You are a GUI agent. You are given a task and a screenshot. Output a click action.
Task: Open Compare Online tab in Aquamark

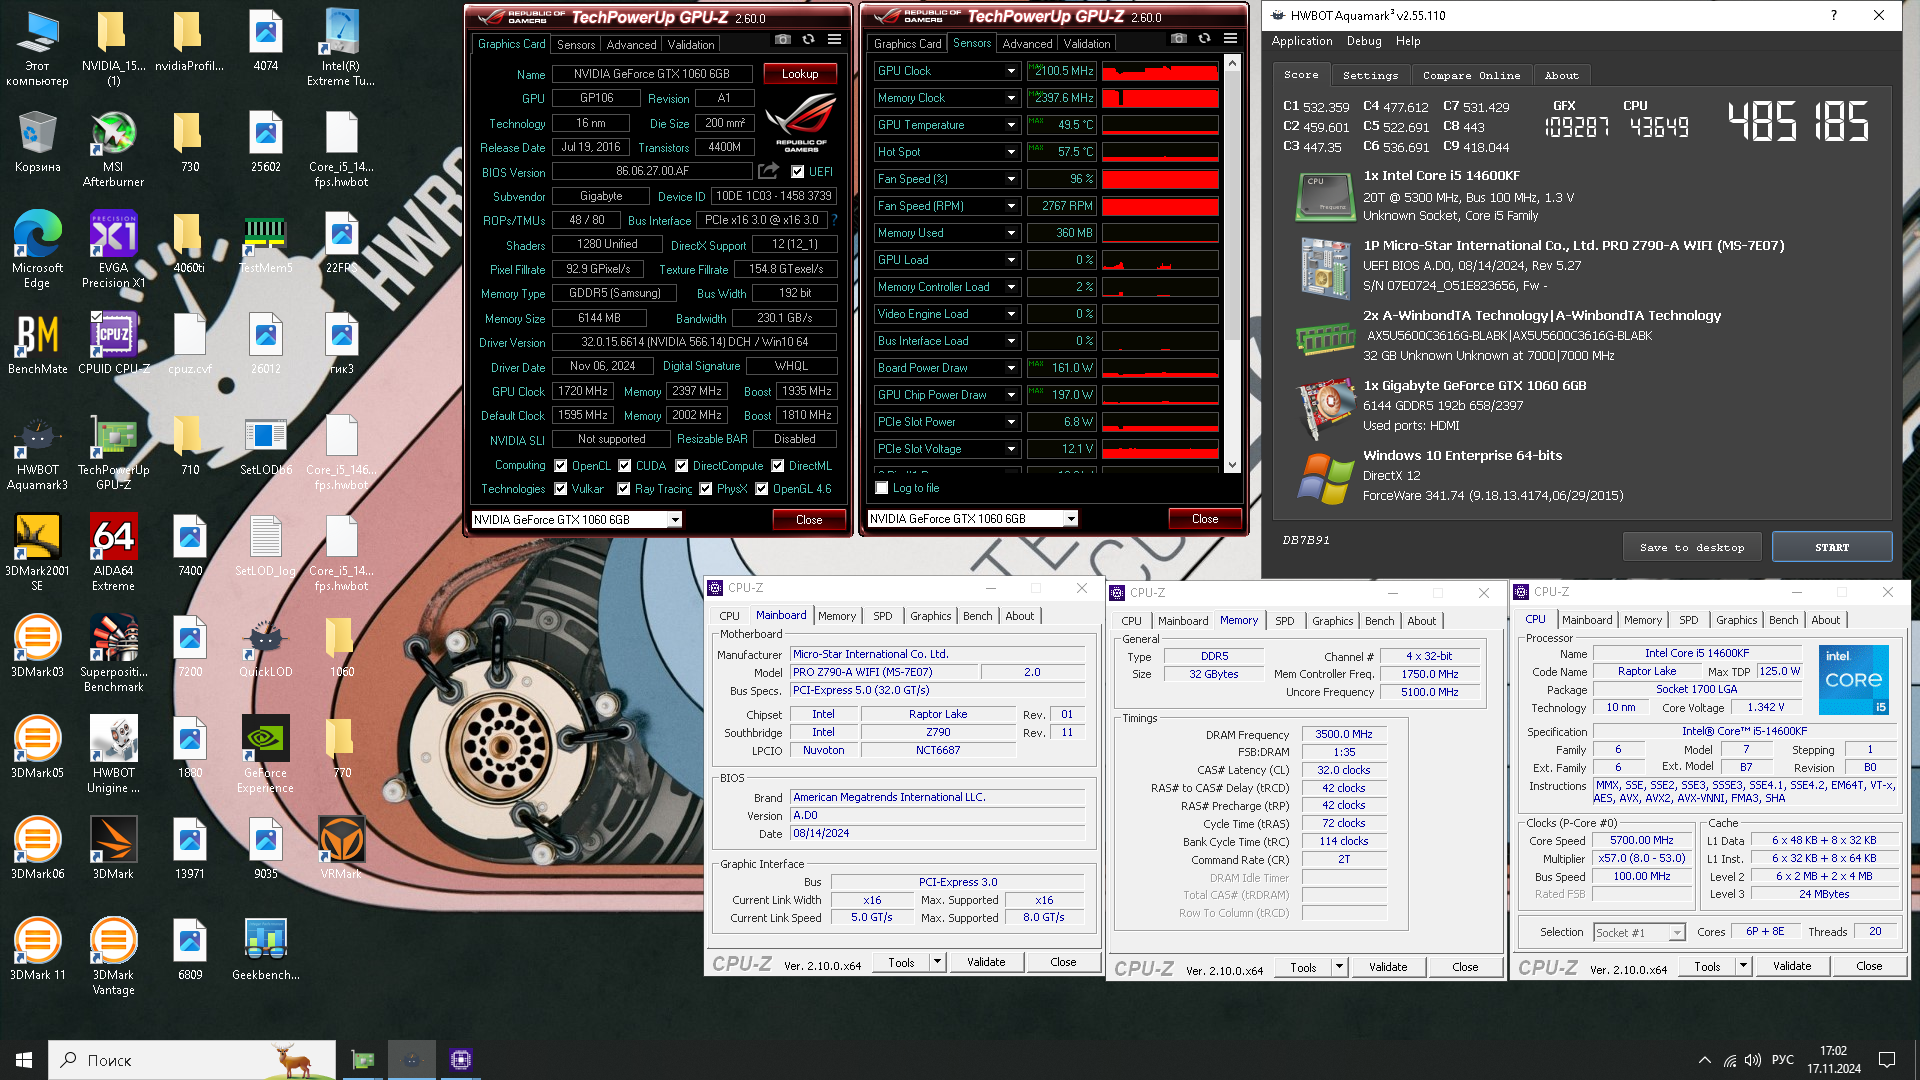click(1471, 75)
